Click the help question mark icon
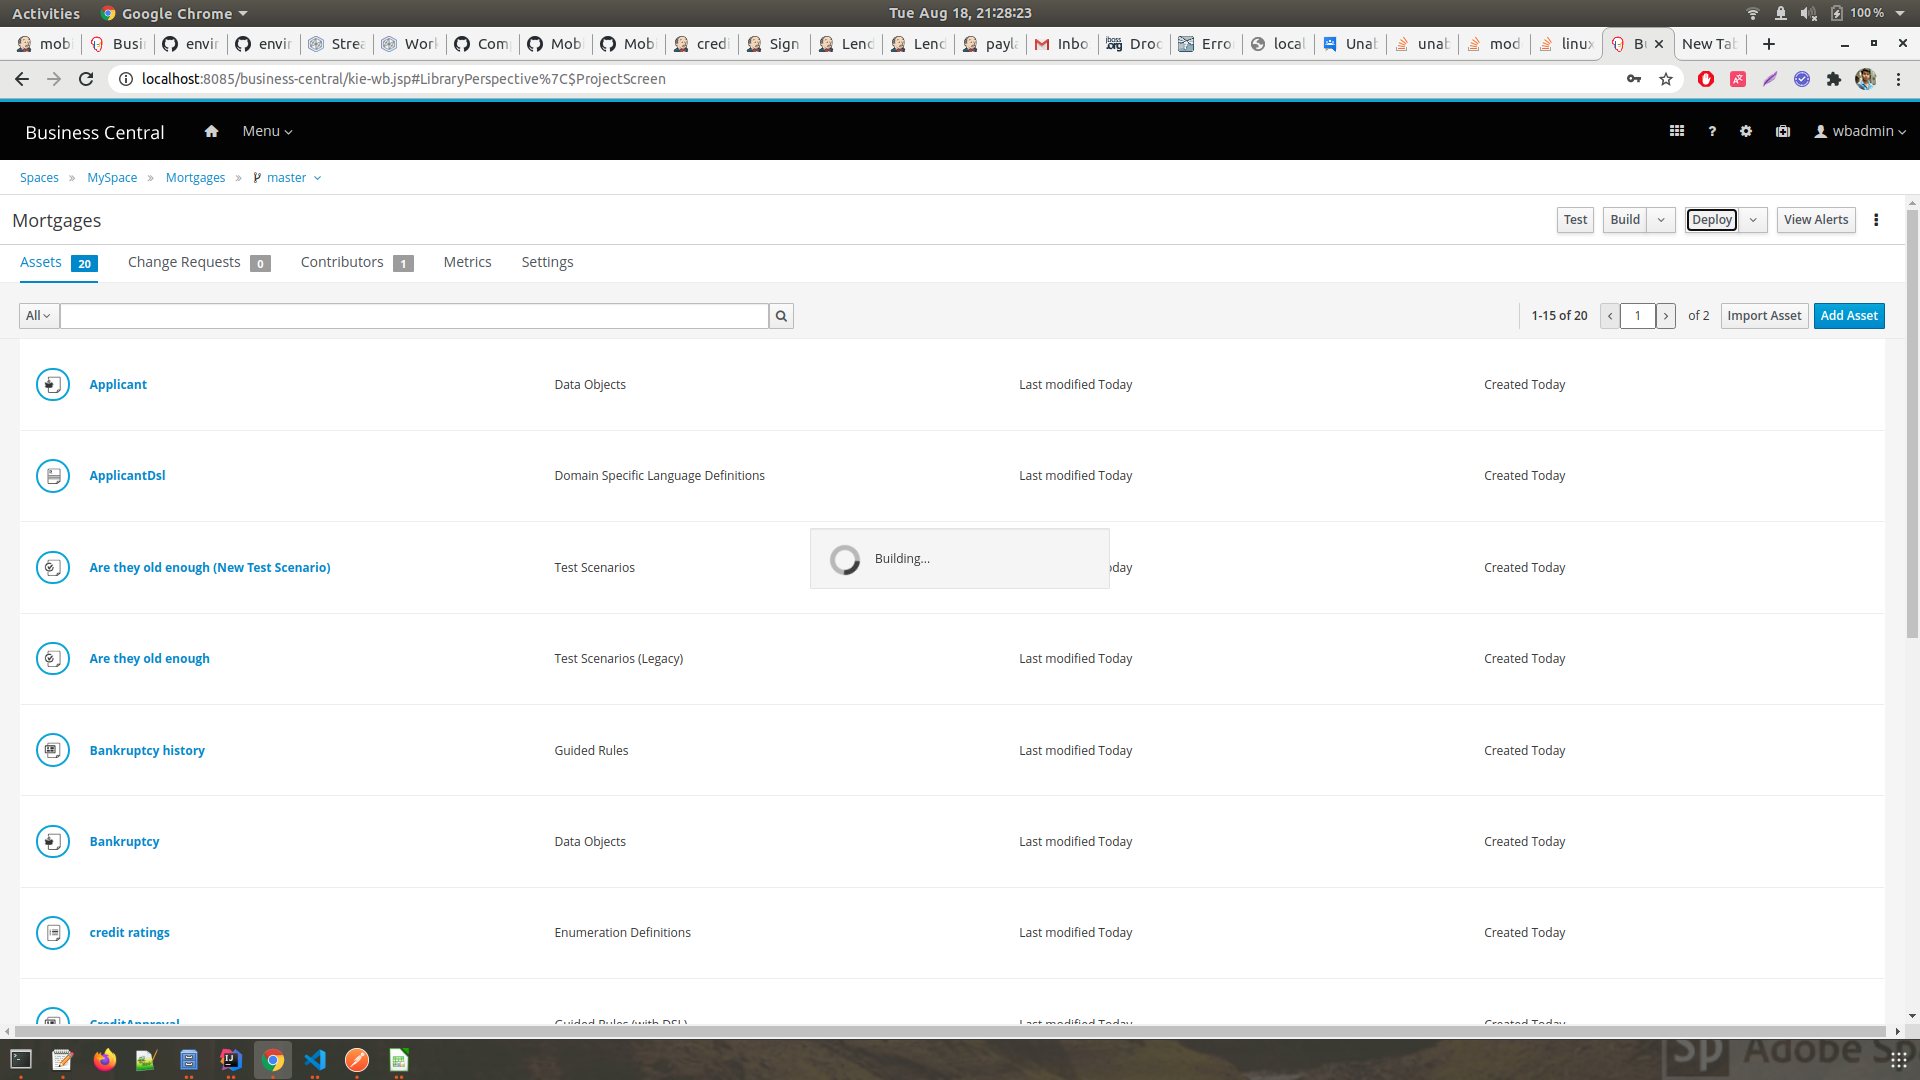Viewport: 1920px width, 1080px height. 1712,131
